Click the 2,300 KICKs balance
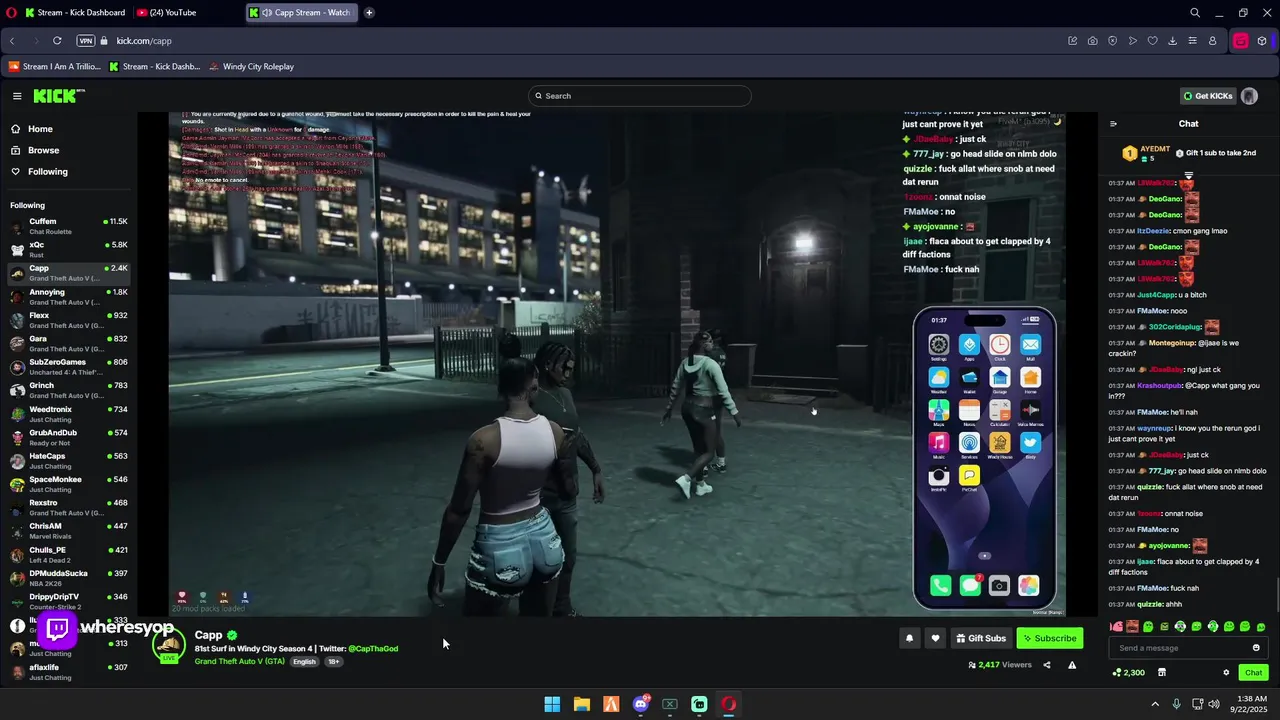 (x=1129, y=673)
